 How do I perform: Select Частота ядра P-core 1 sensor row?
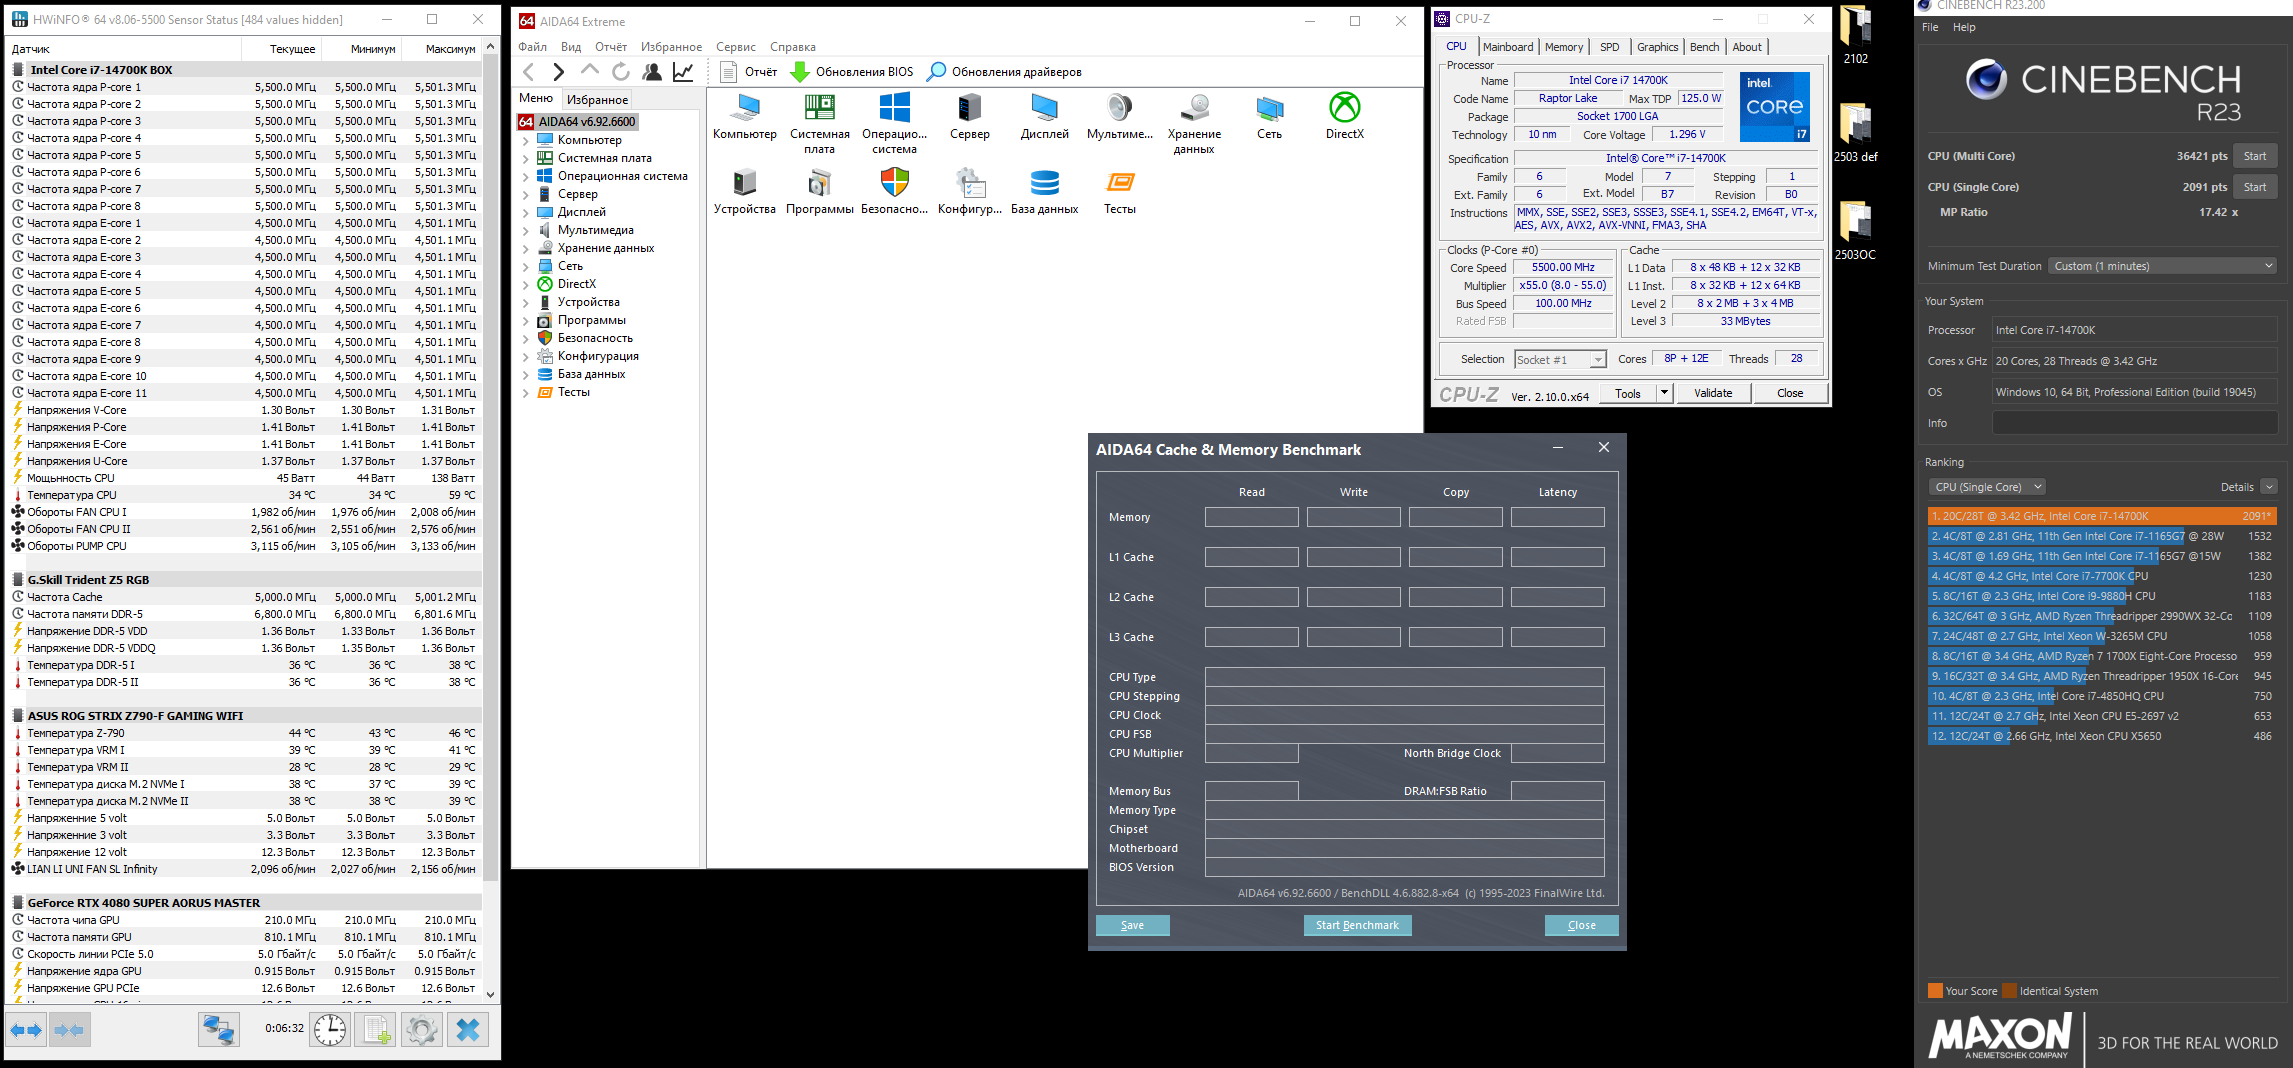coord(245,87)
